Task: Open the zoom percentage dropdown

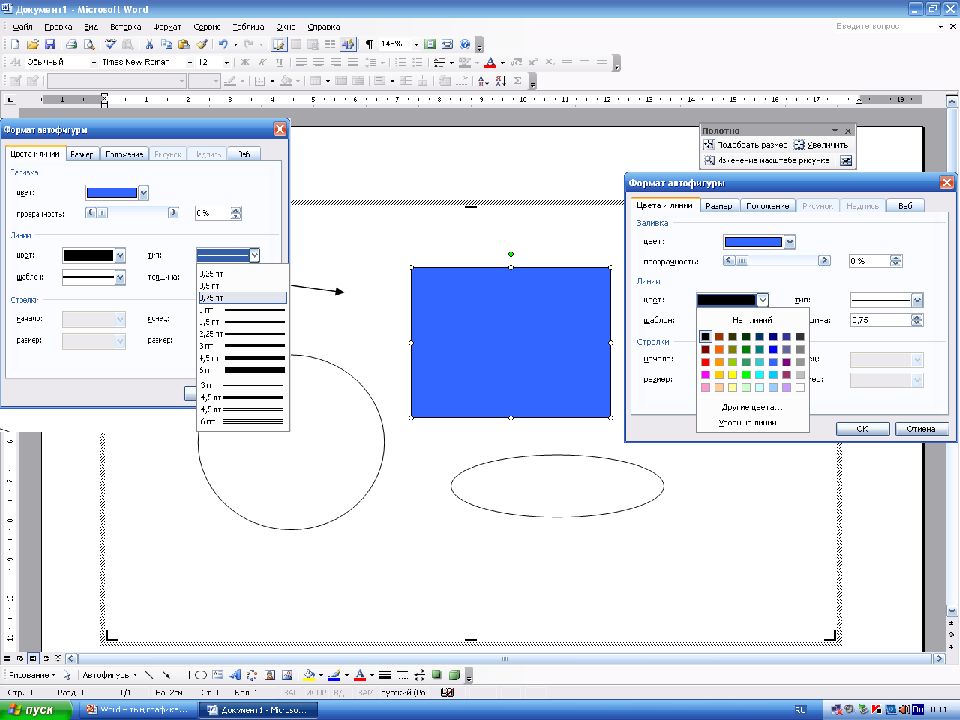Action: pyautogui.click(x=416, y=44)
